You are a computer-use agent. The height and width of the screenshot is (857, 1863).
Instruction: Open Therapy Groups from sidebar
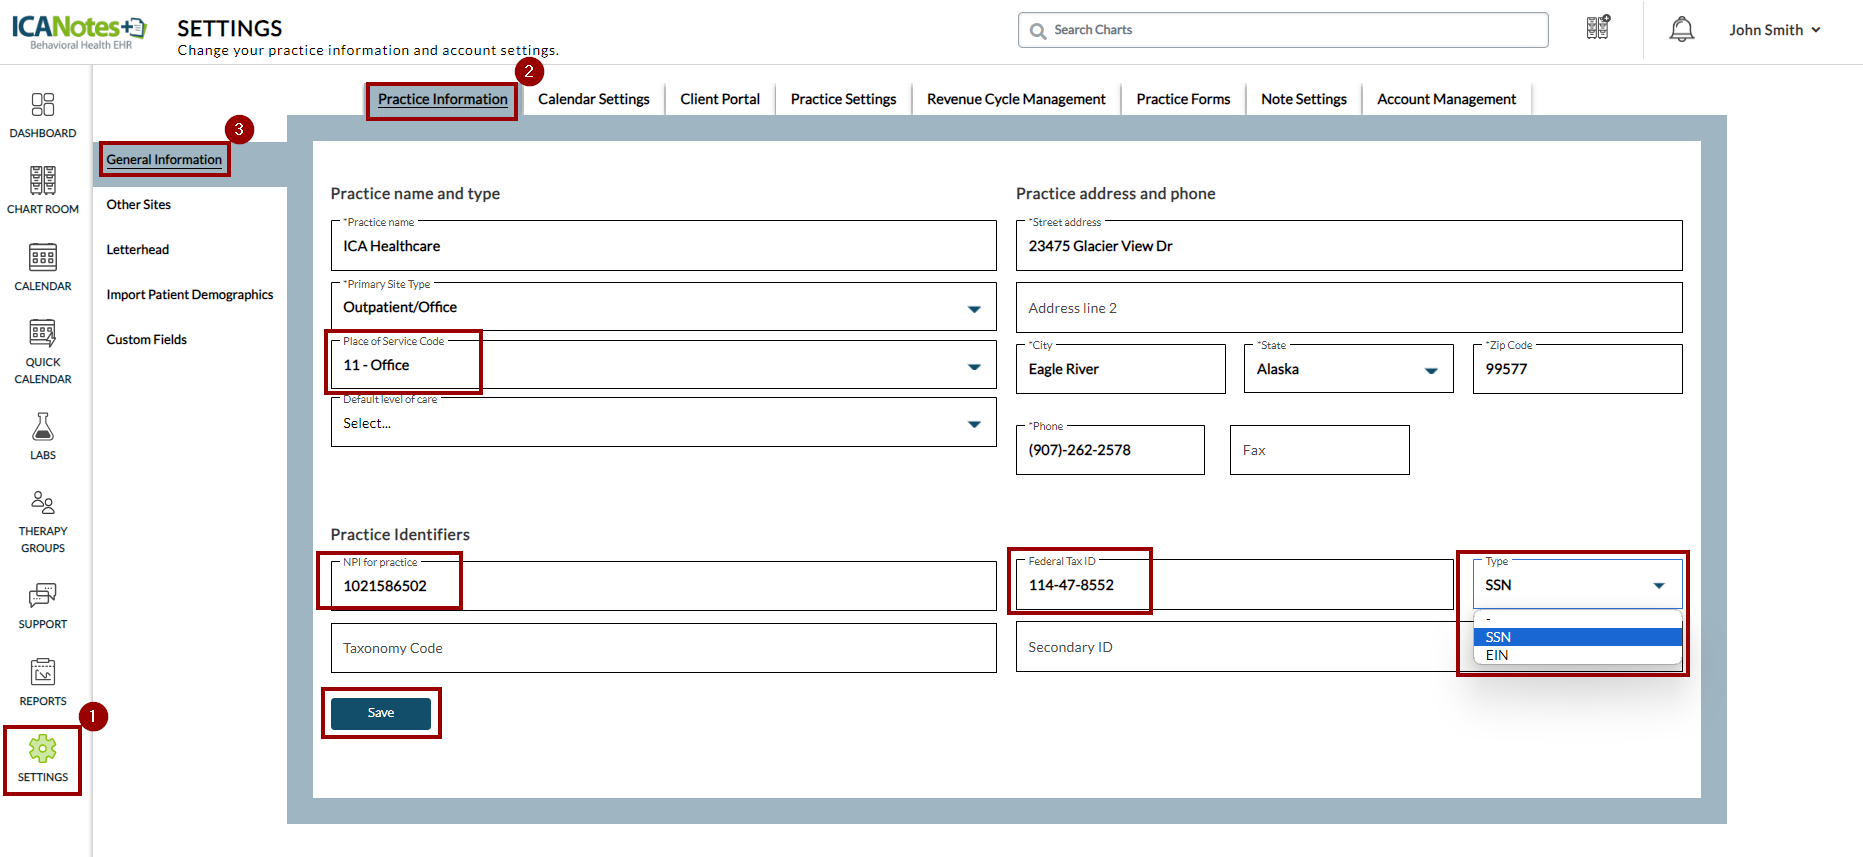pos(42,503)
